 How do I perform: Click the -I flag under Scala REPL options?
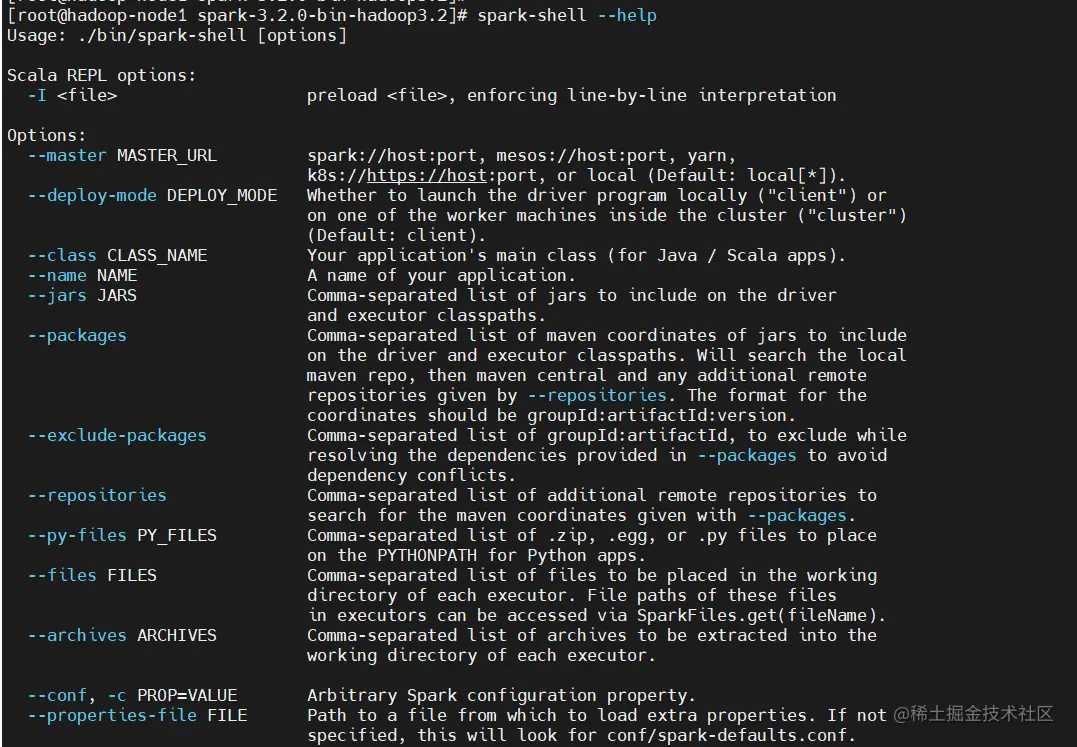tap(37, 95)
